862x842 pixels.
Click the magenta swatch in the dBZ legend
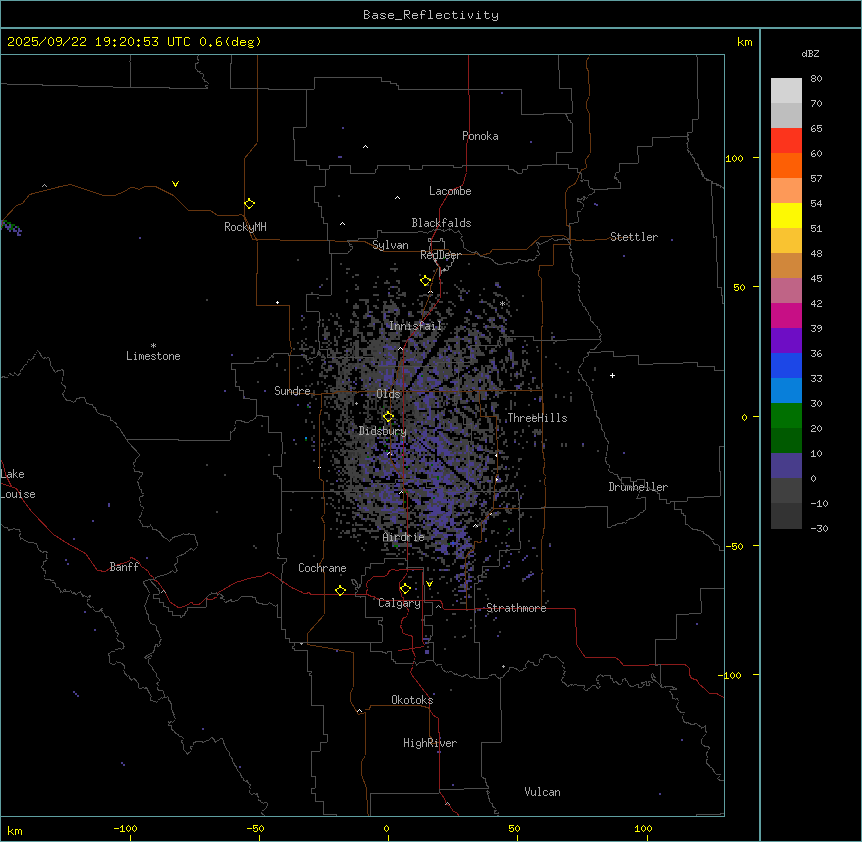click(x=786, y=315)
